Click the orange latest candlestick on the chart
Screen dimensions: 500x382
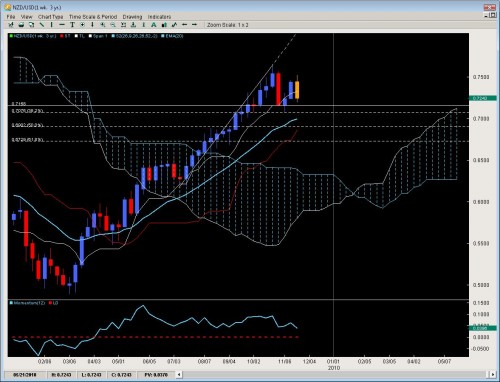297,89
